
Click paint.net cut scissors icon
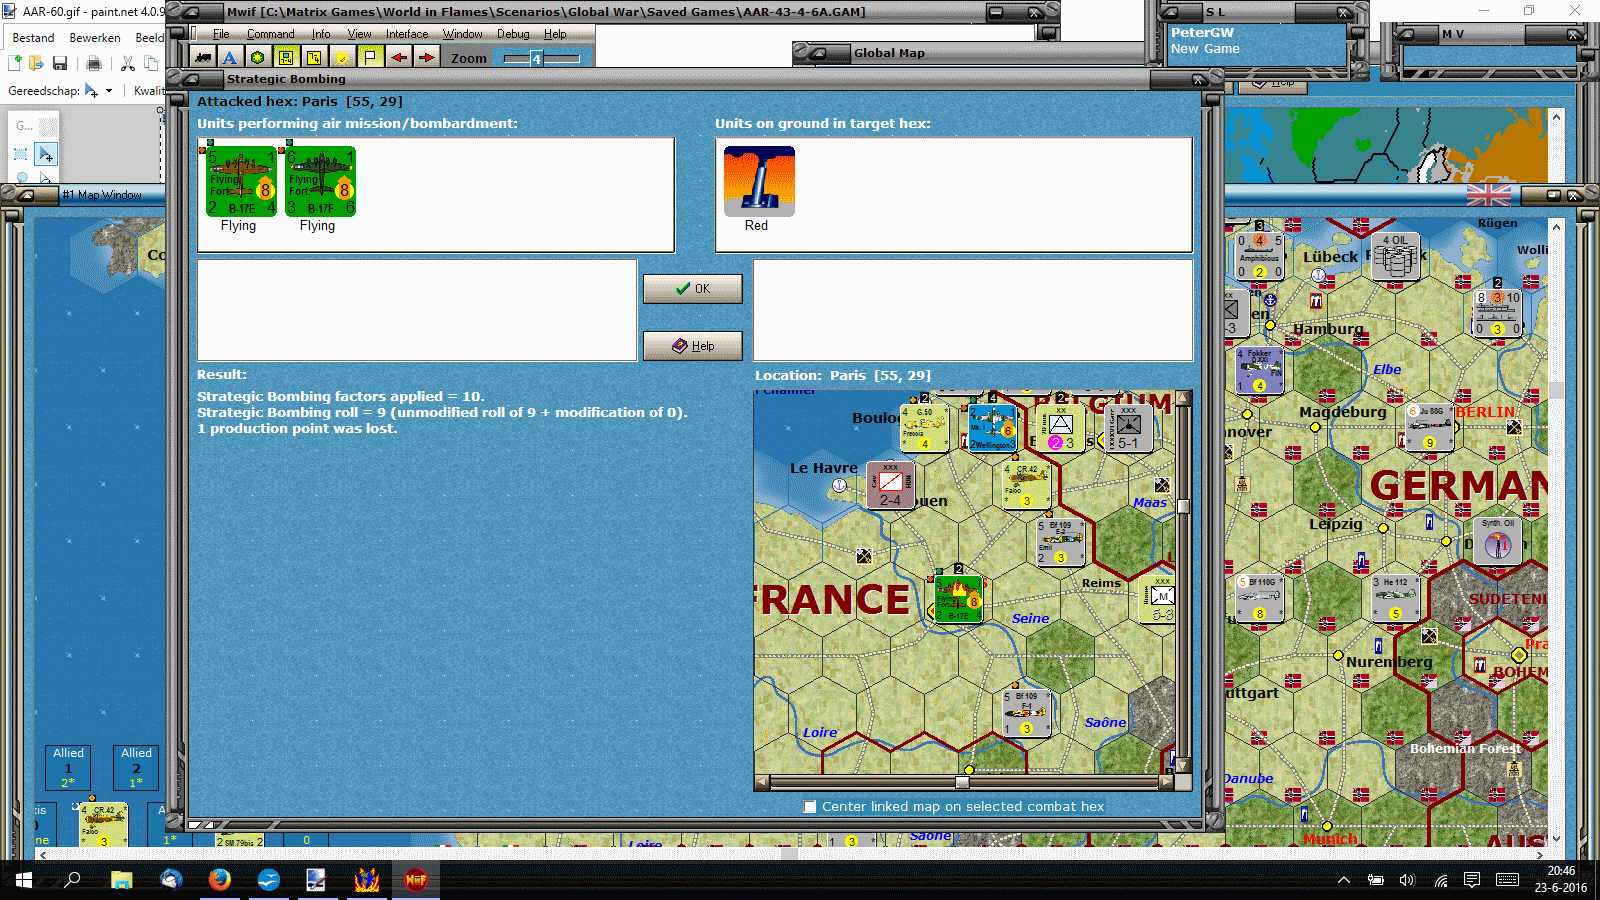pos(128,63)
